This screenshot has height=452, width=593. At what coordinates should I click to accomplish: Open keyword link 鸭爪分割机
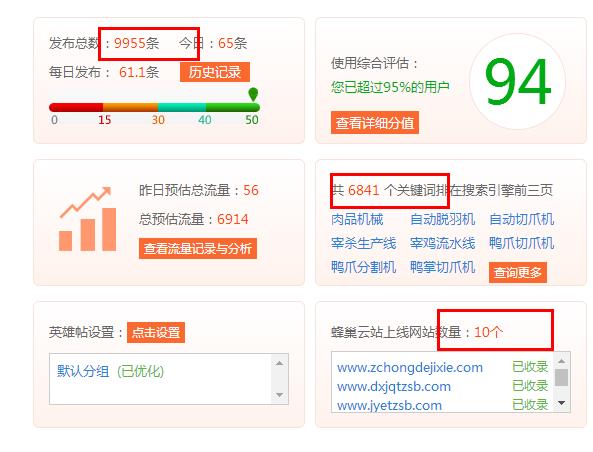363,267
